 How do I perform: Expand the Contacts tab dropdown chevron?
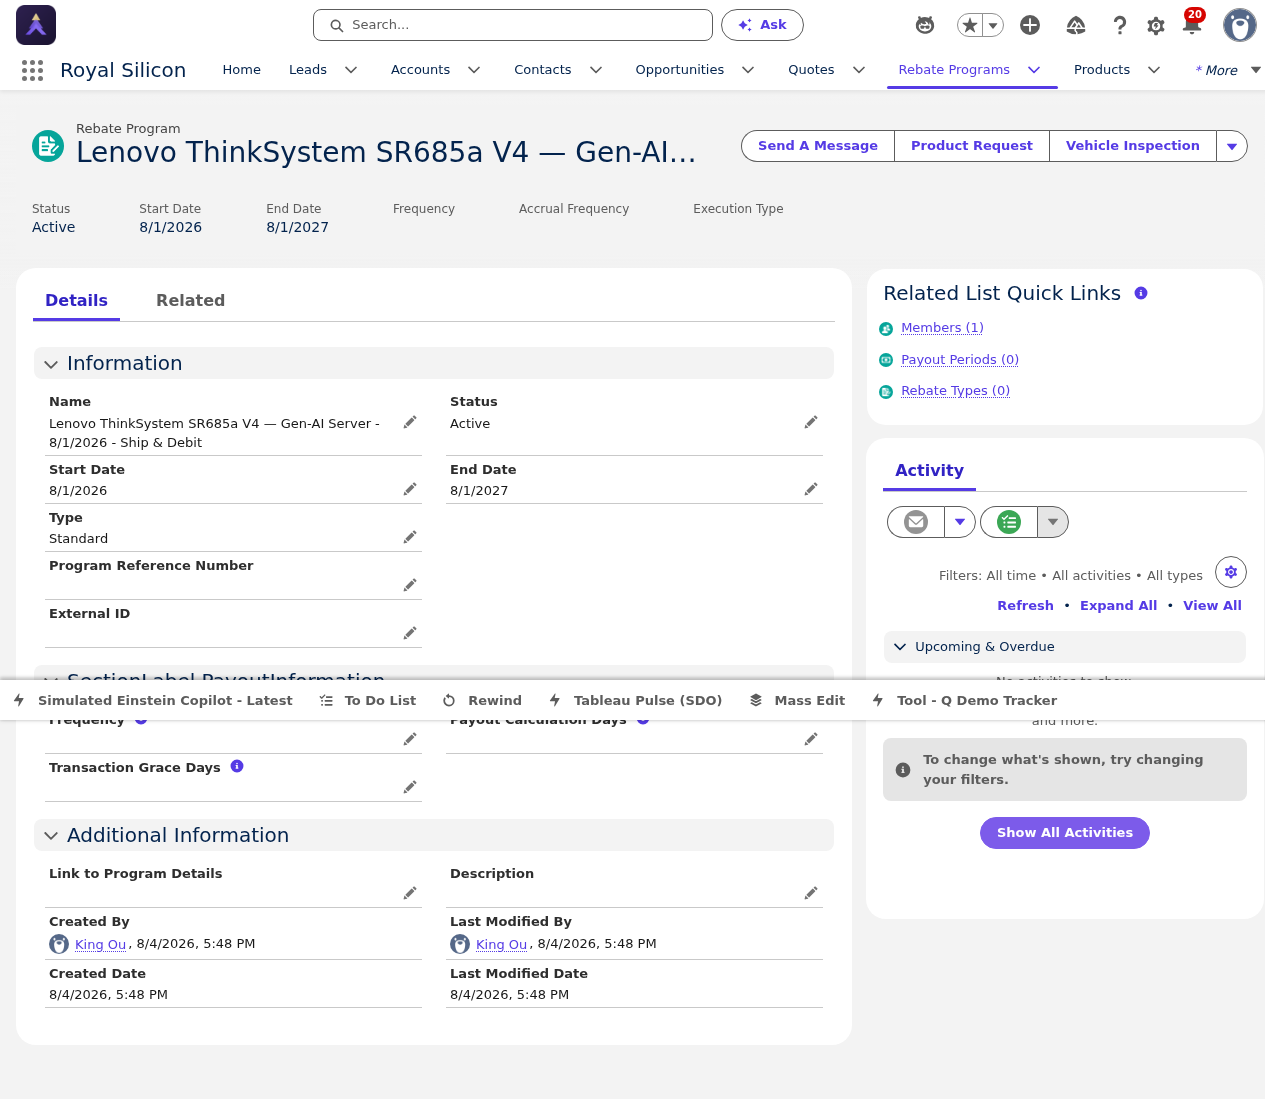point(596,70)
